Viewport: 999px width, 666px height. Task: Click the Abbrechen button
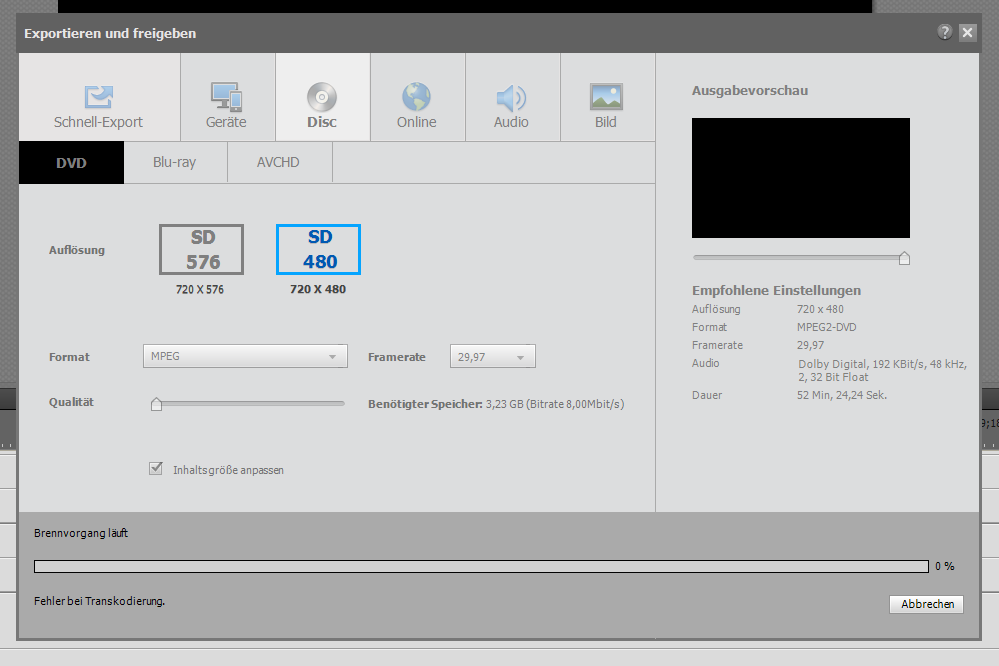click(926, 604)
